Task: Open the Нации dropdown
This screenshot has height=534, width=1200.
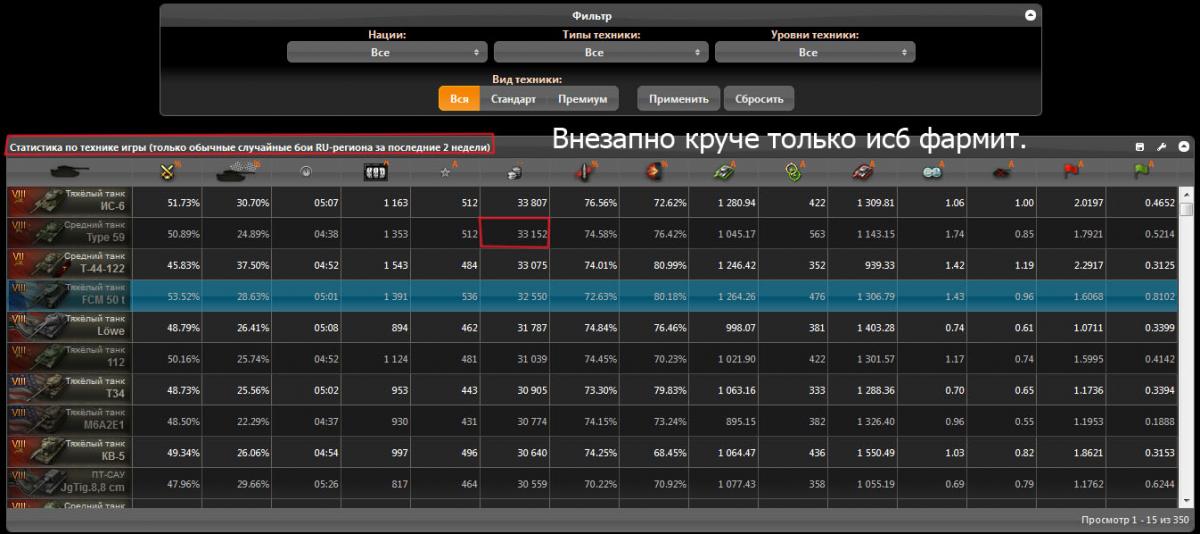Action: pyautogui.click(x=387, y=52)
